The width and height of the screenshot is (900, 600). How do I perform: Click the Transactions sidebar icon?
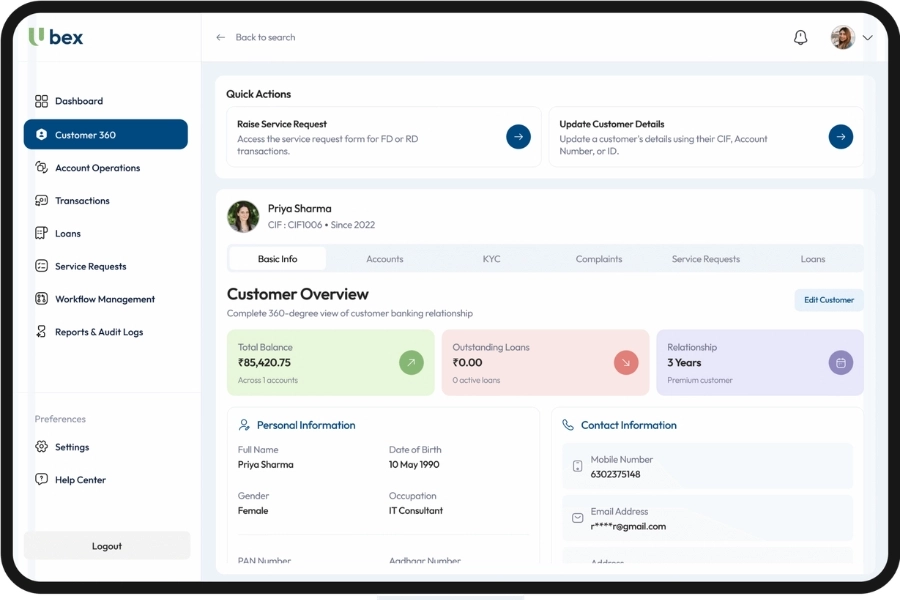point(41,201)
